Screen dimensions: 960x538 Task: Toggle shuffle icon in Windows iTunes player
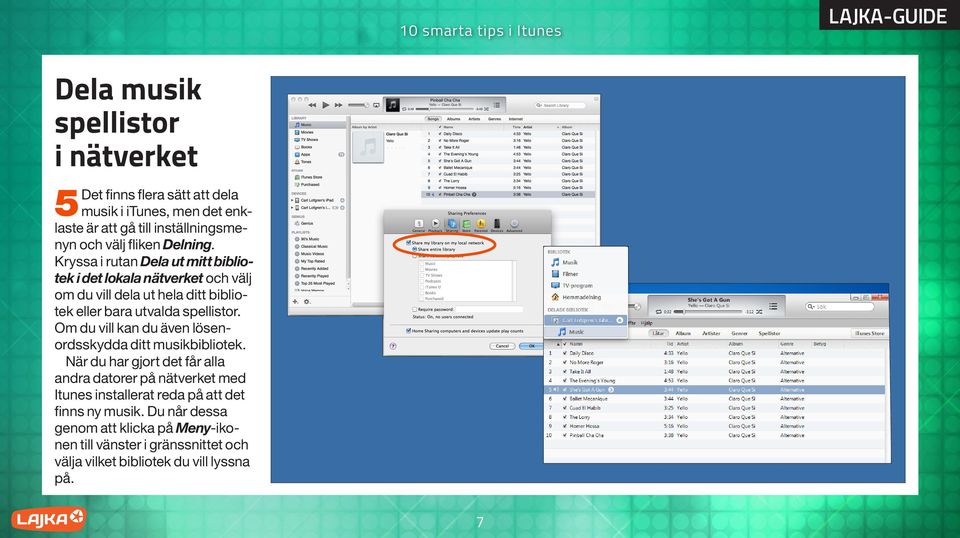pos(759,312)
